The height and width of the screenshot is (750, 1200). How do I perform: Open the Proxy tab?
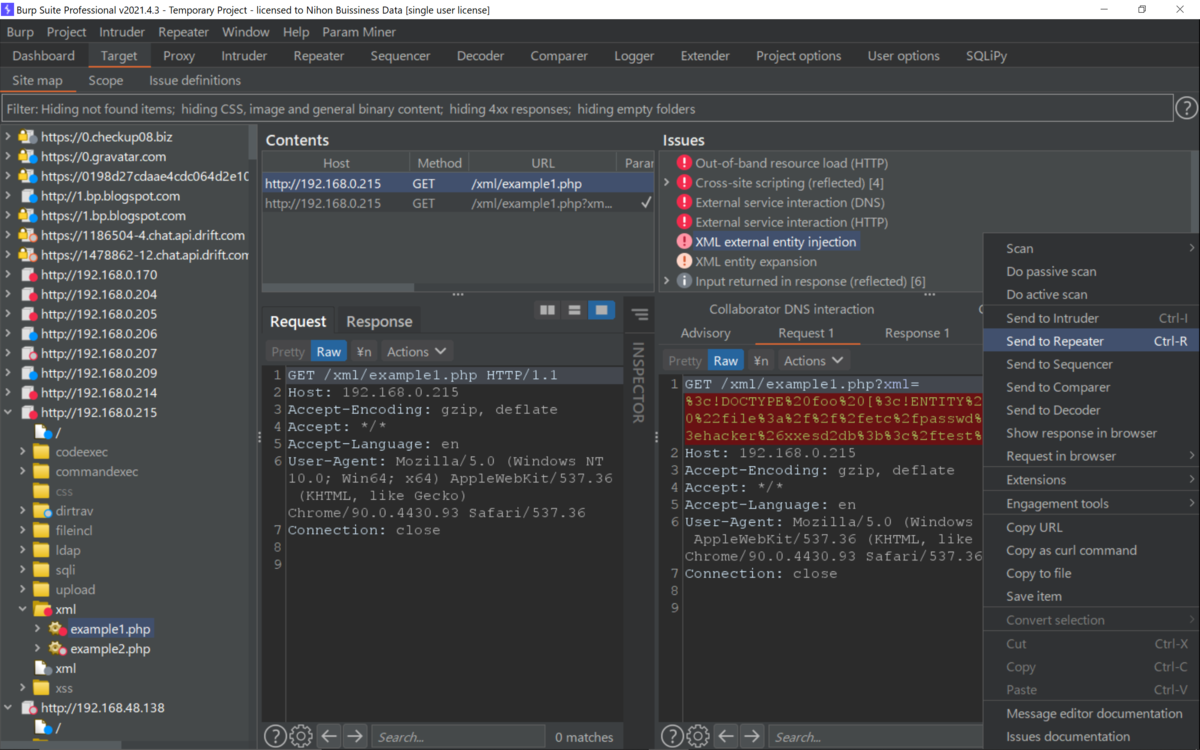pos(179,56)
